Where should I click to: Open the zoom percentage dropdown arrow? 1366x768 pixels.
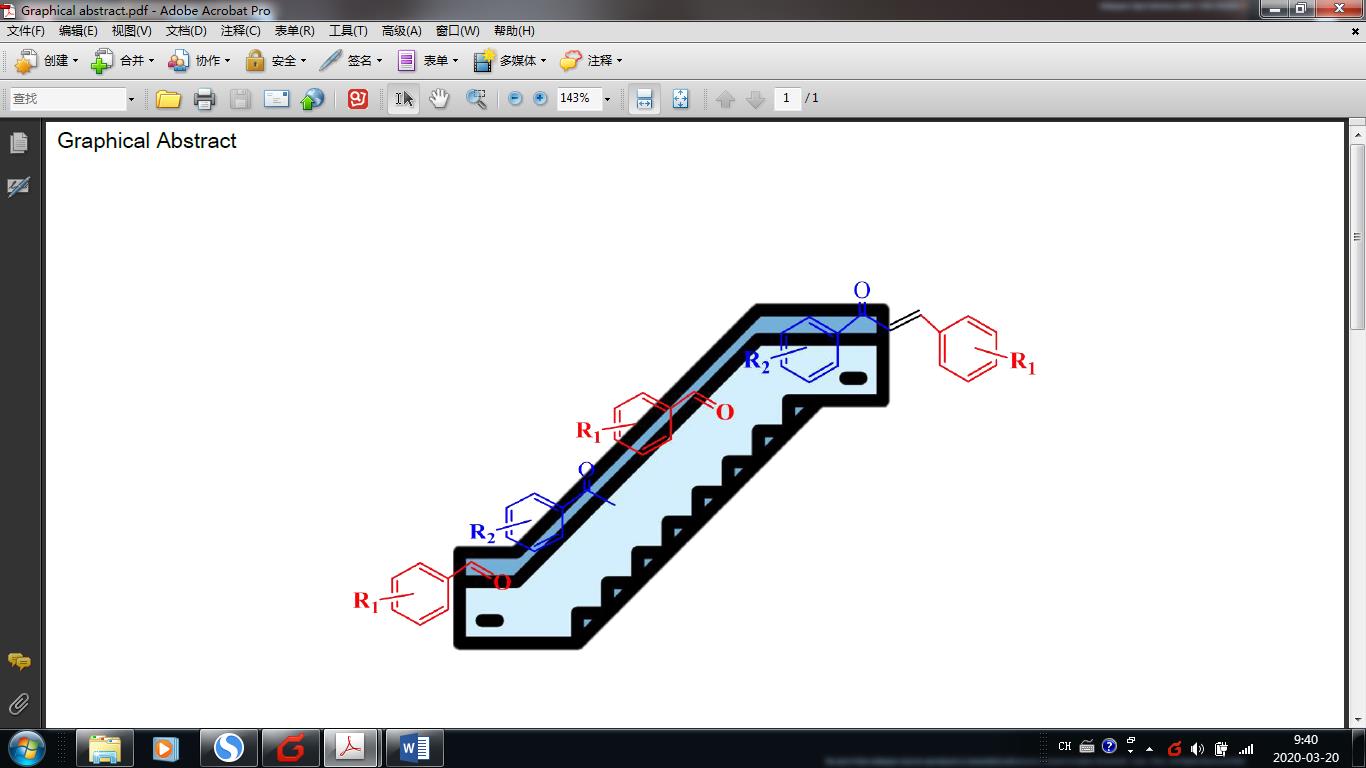coord(607,99)
